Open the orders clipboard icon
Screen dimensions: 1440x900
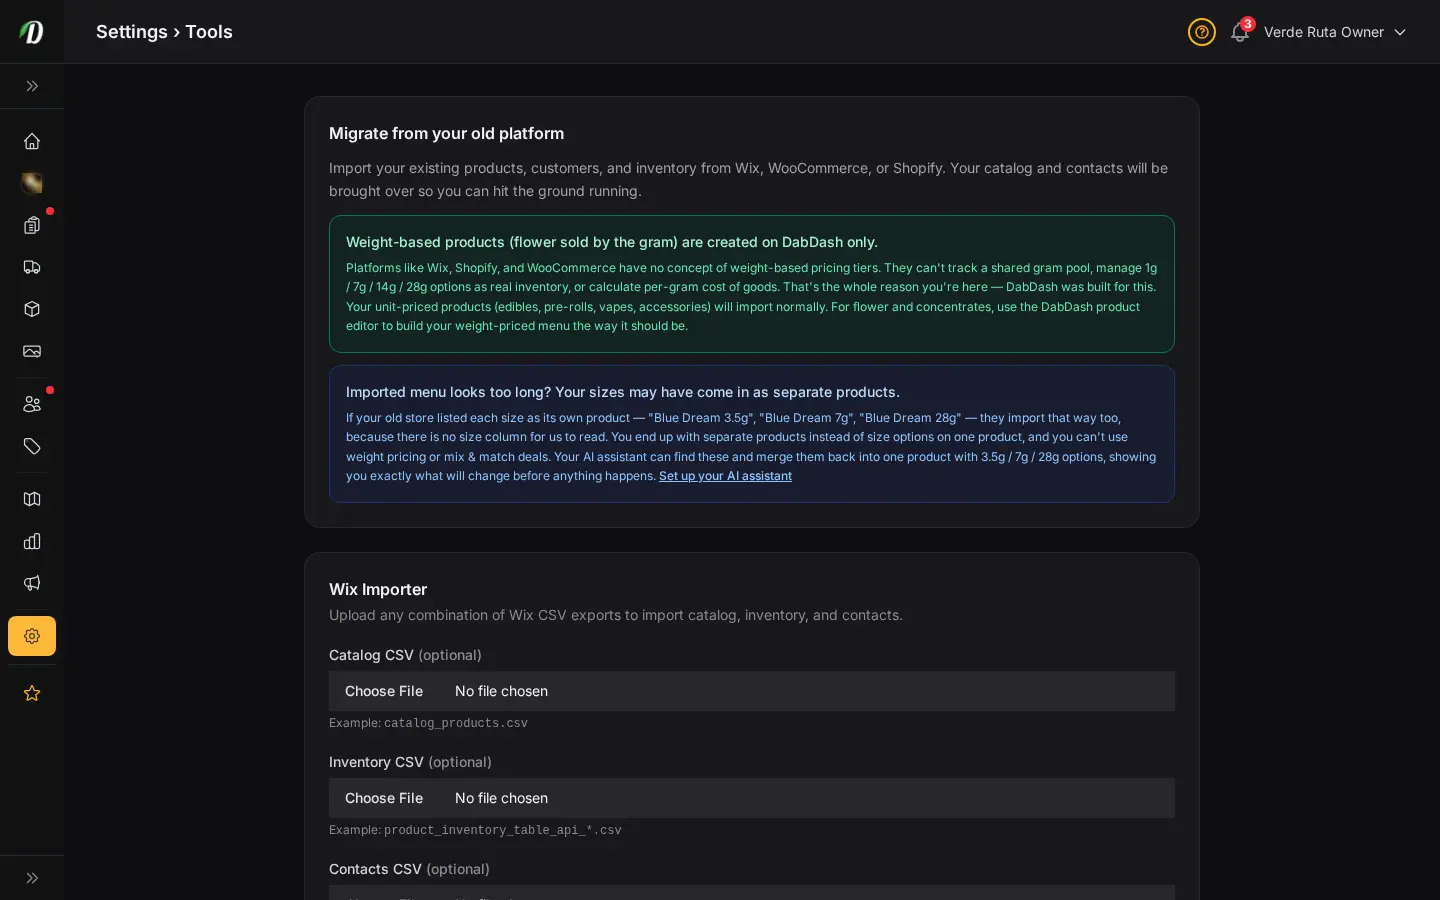(32, 225)
